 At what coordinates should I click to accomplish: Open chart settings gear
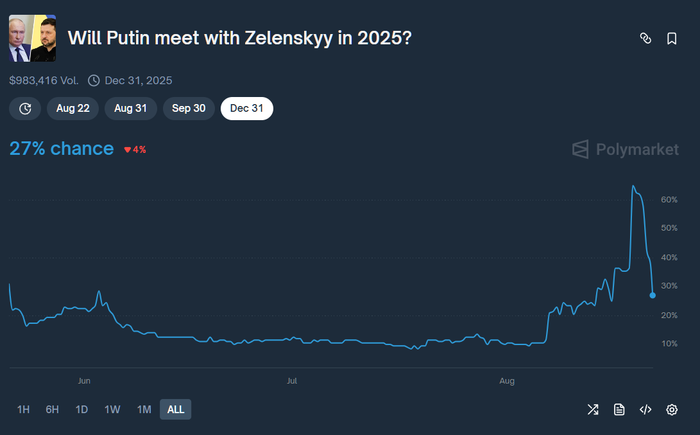point(672,409)
